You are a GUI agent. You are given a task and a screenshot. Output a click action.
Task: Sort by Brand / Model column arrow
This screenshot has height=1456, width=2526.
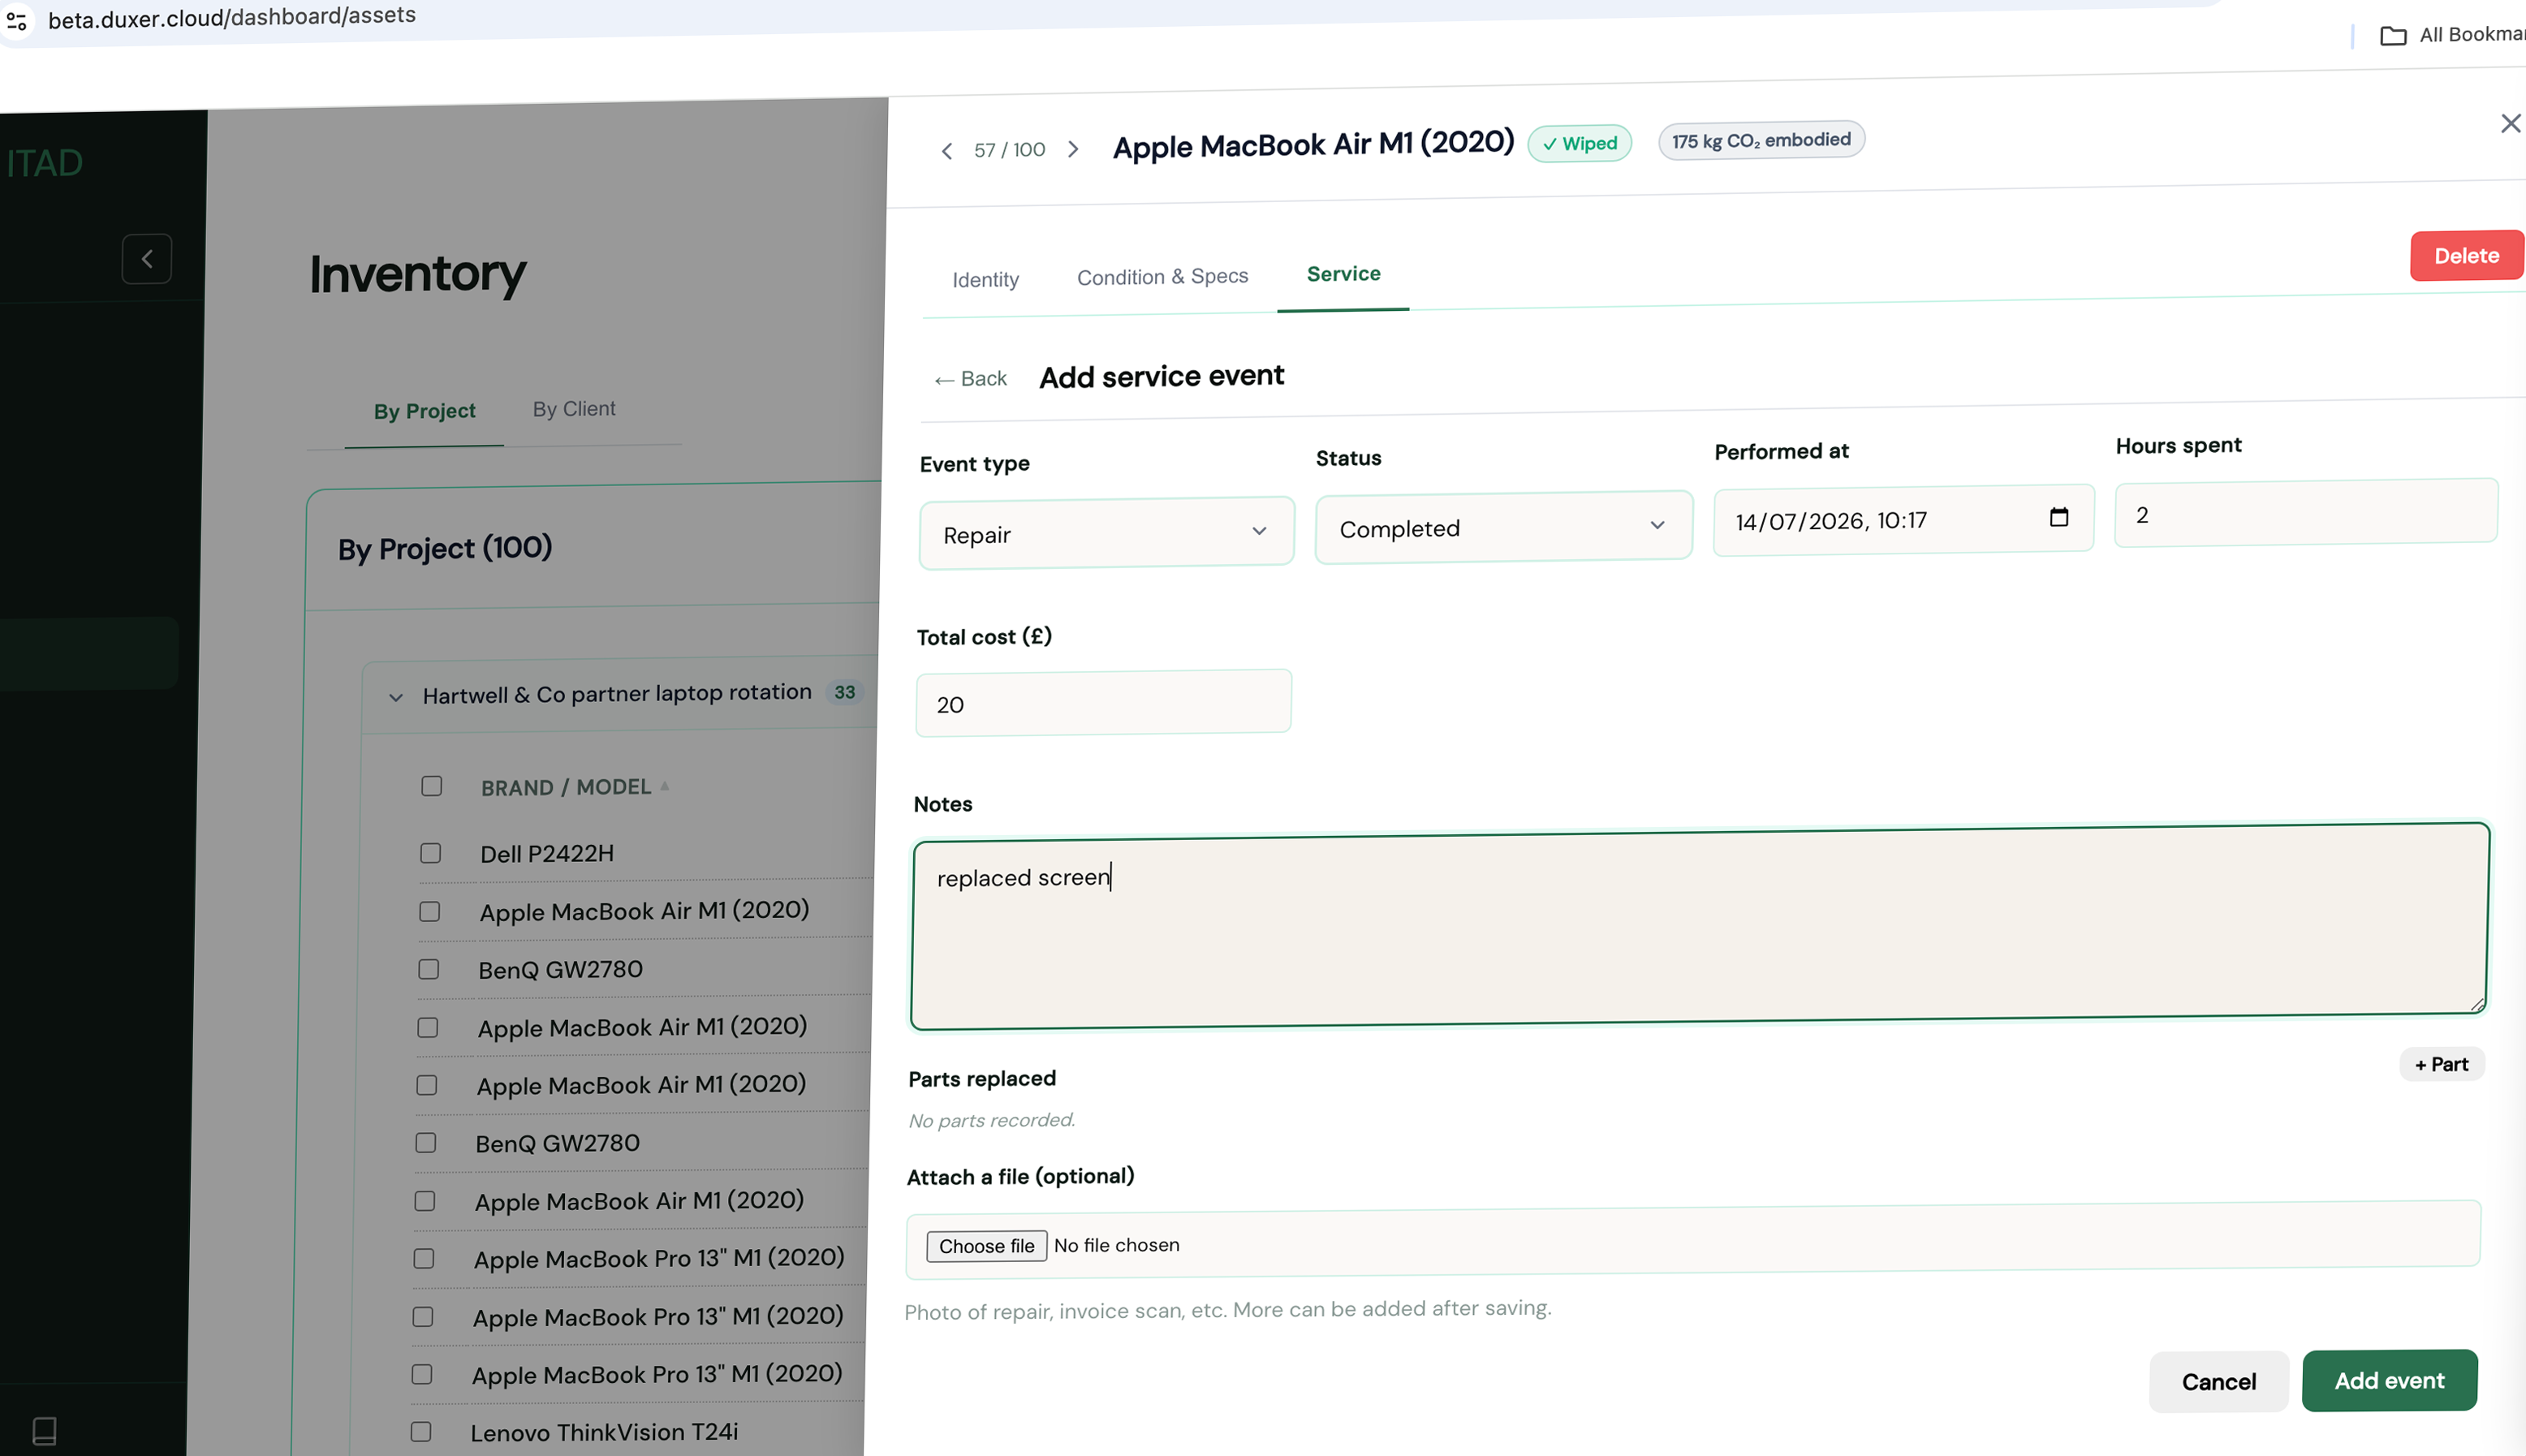[665, 786]
